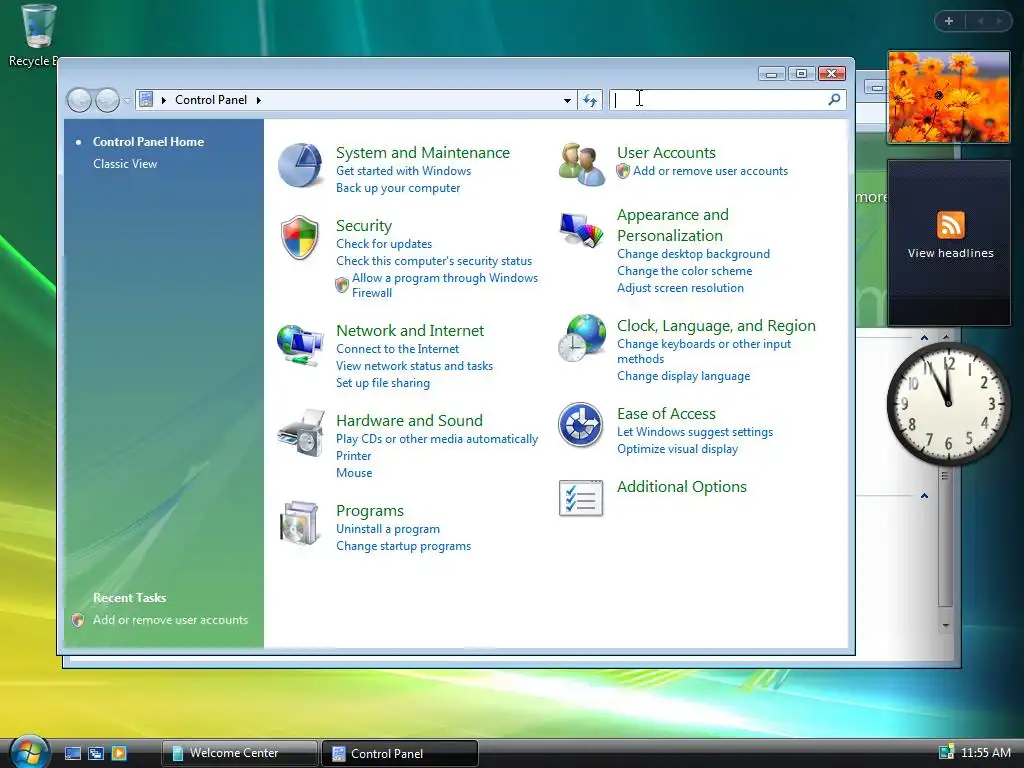The image size is (1024, 768).
Task: Open Play CDs or other media automatically
Action: 437,439
